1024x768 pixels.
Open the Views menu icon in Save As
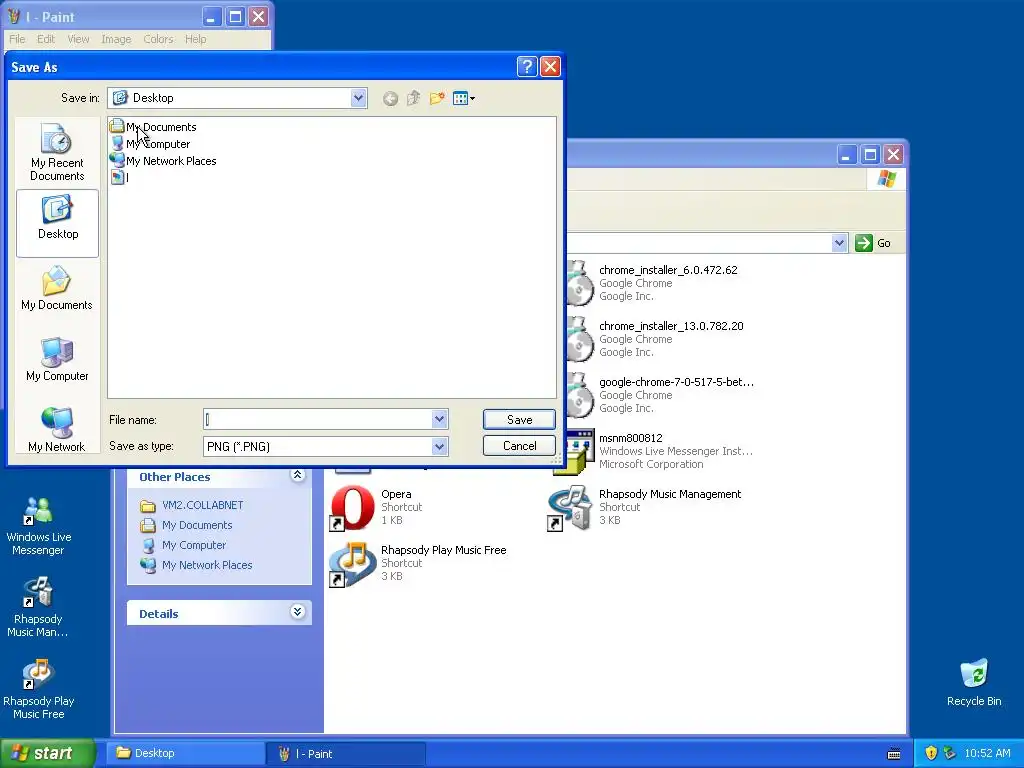coord(464,99)
